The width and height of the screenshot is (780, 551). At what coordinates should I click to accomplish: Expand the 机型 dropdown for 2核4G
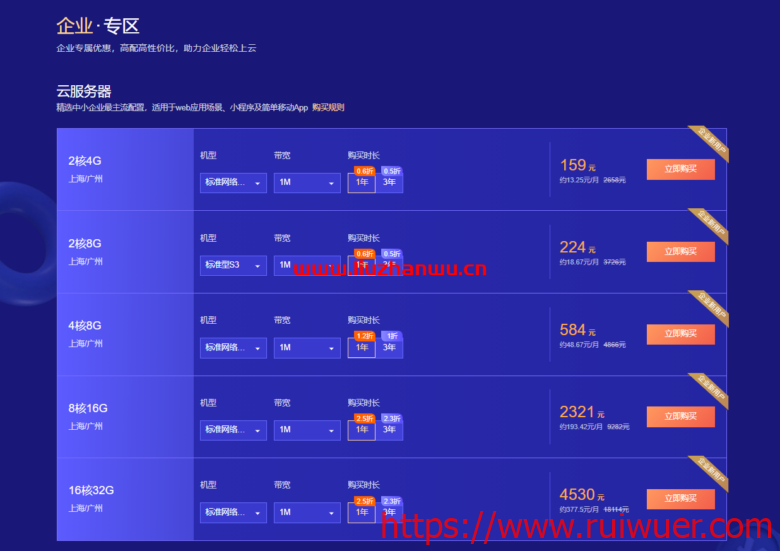[x=233, y=183]
